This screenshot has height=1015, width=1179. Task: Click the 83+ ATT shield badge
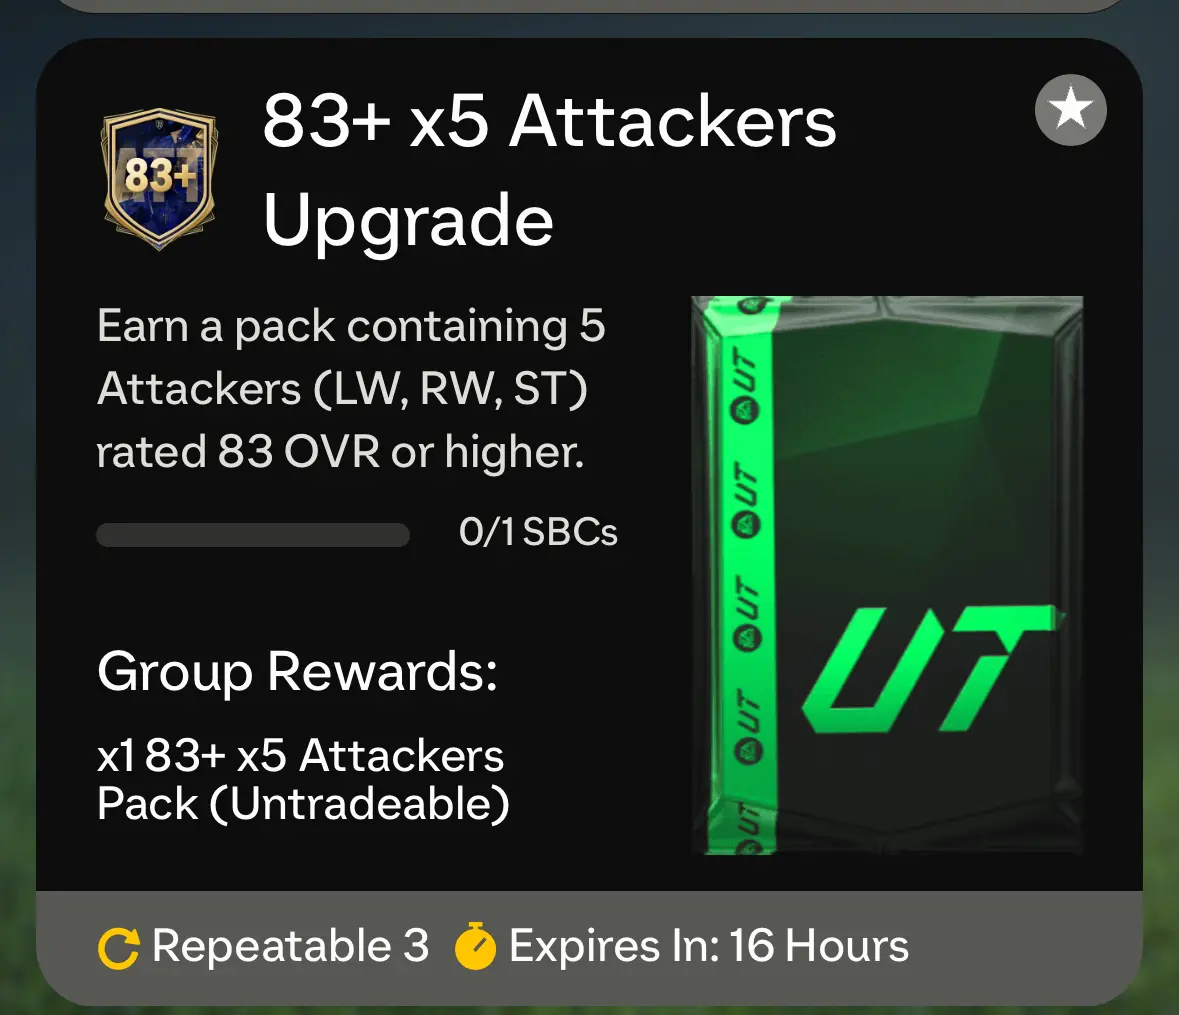point(159,179)
